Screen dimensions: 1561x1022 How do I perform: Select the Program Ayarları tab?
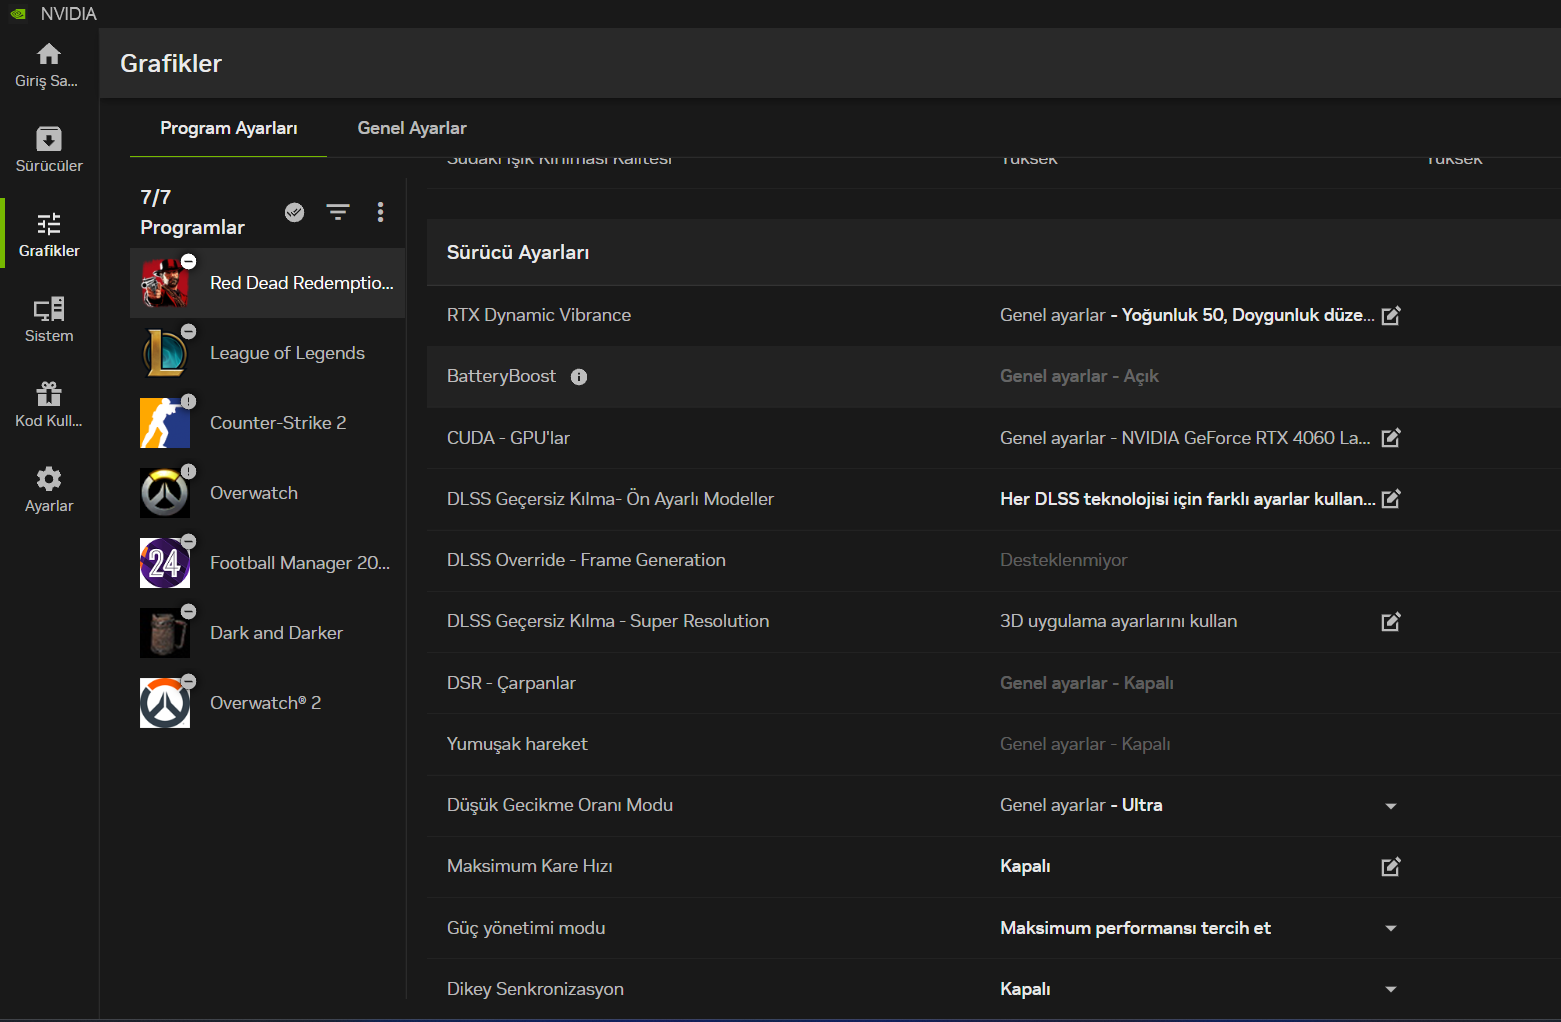228,128
